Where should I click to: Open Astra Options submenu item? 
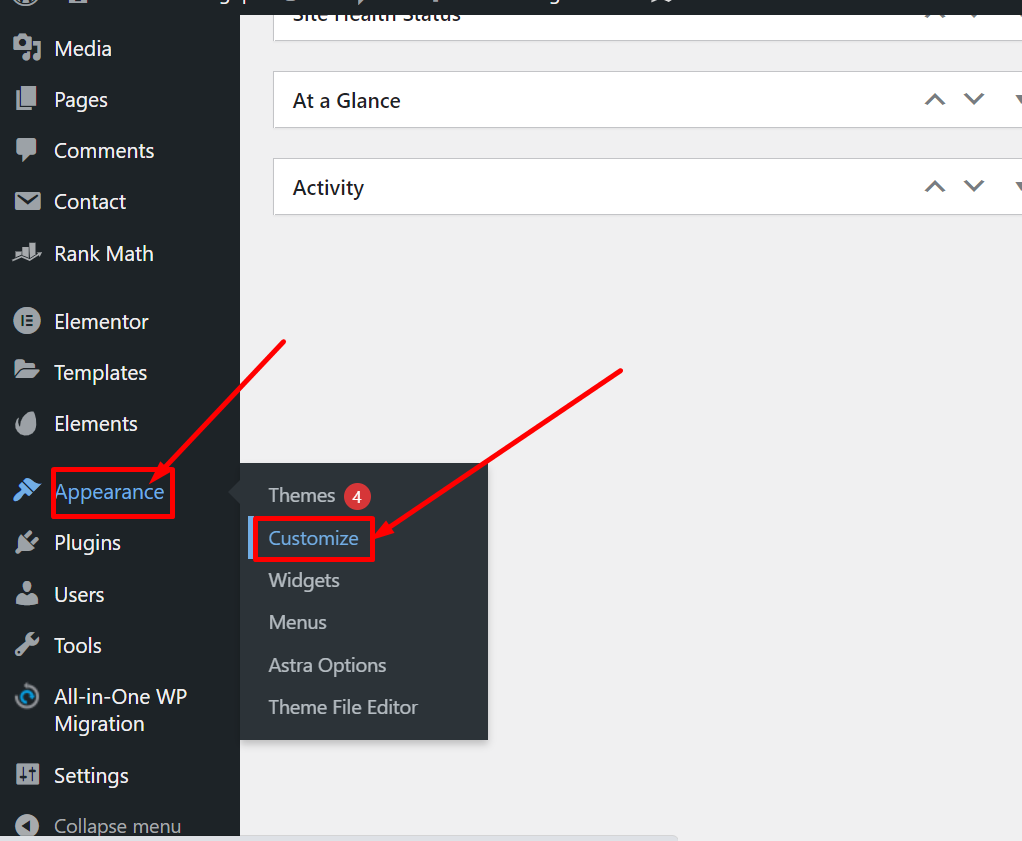tap(327, 666)
